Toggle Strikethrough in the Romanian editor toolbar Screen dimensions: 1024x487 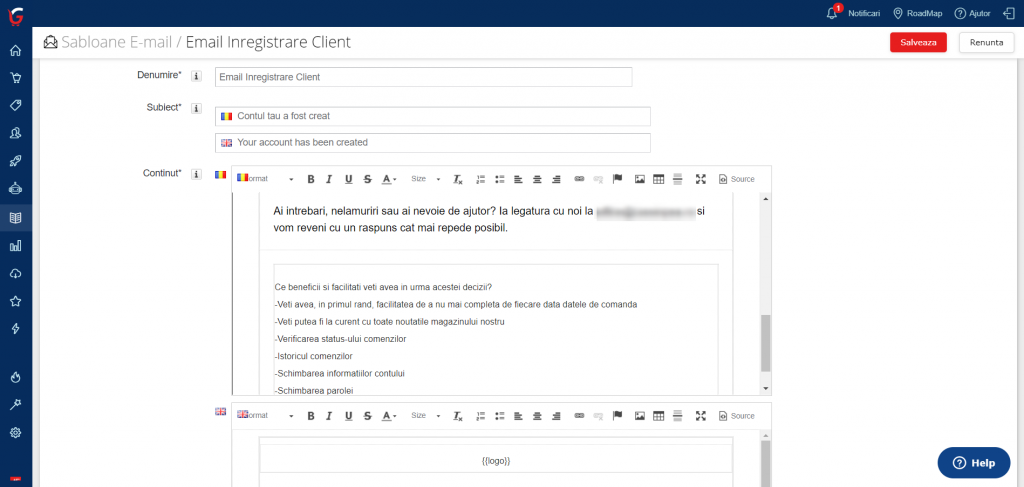368,179
